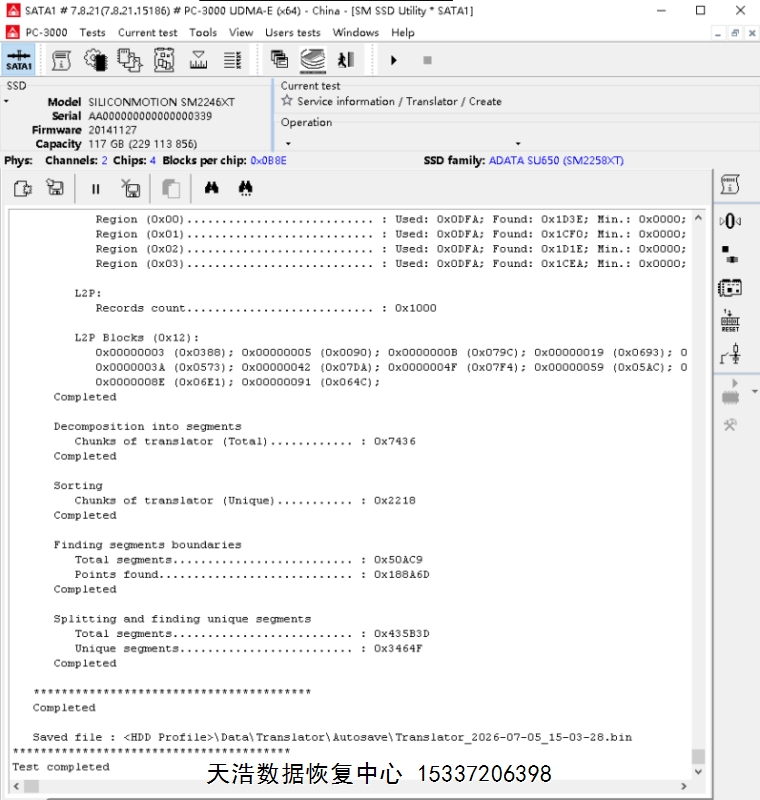Image resolution: width=760 pixels, height=800 pixels.
Task: Open the Tools menu
Action: [x=203, y=33]
